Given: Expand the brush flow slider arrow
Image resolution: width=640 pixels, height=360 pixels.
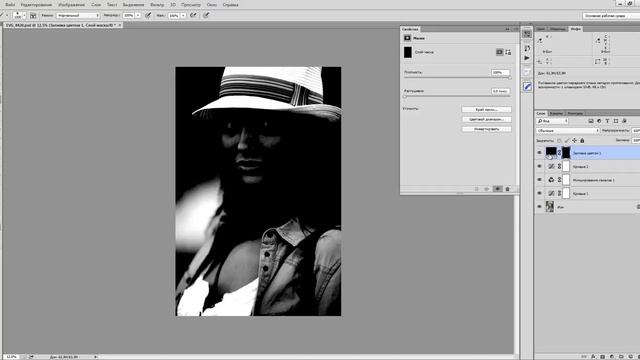Looking at the screenshot, I should 183,16.
